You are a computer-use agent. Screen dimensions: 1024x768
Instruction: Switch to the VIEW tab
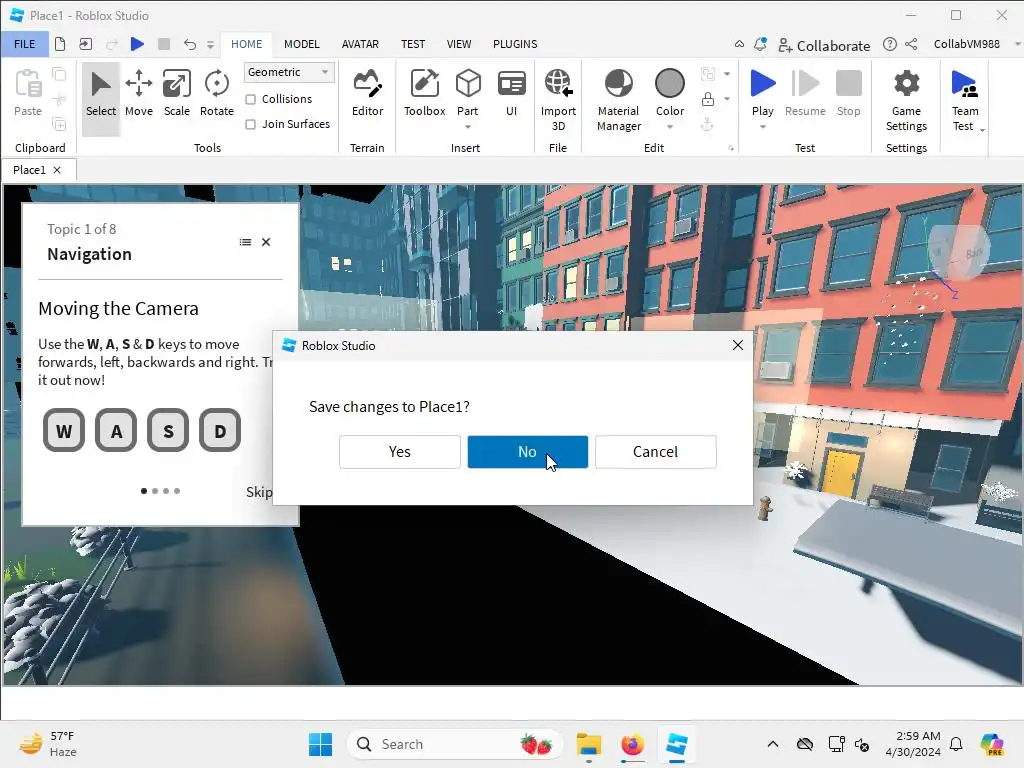458,44
